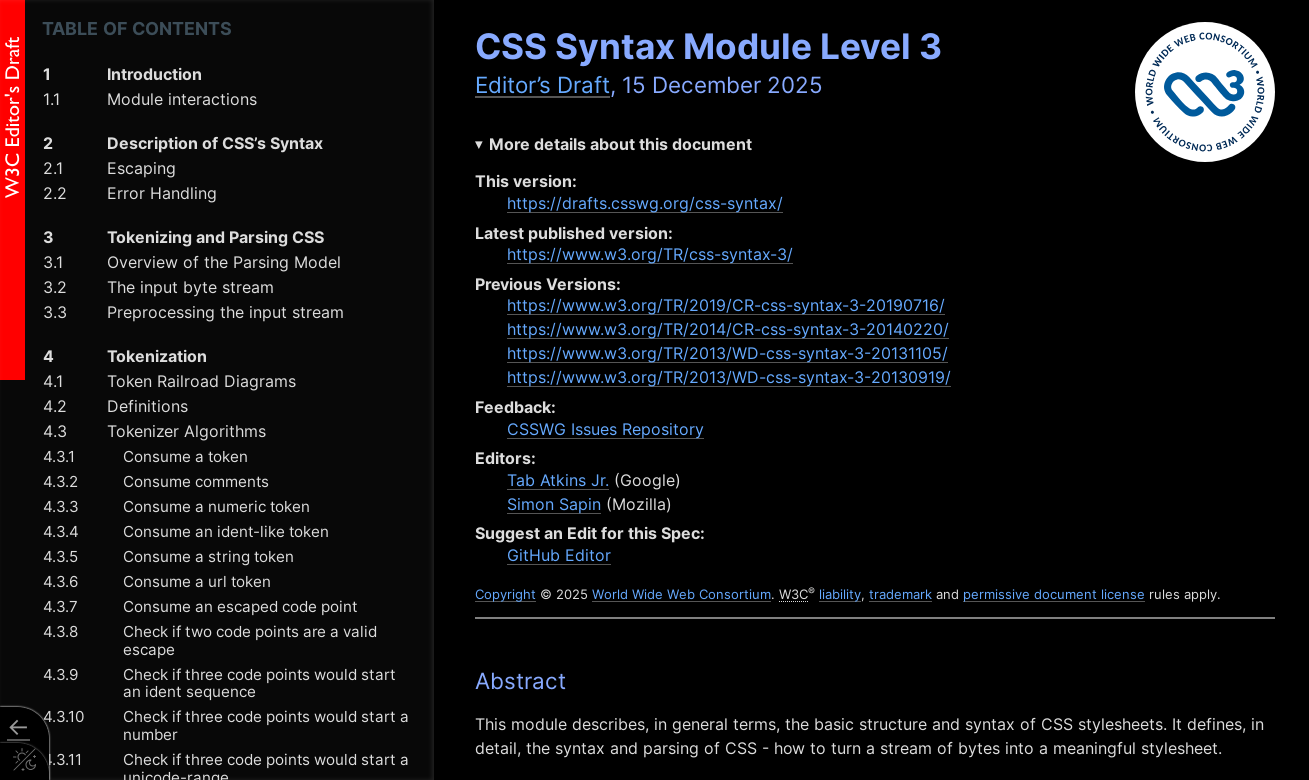Jump to the "Error Handling" section

pyautogui.click(x=161, y=193)
